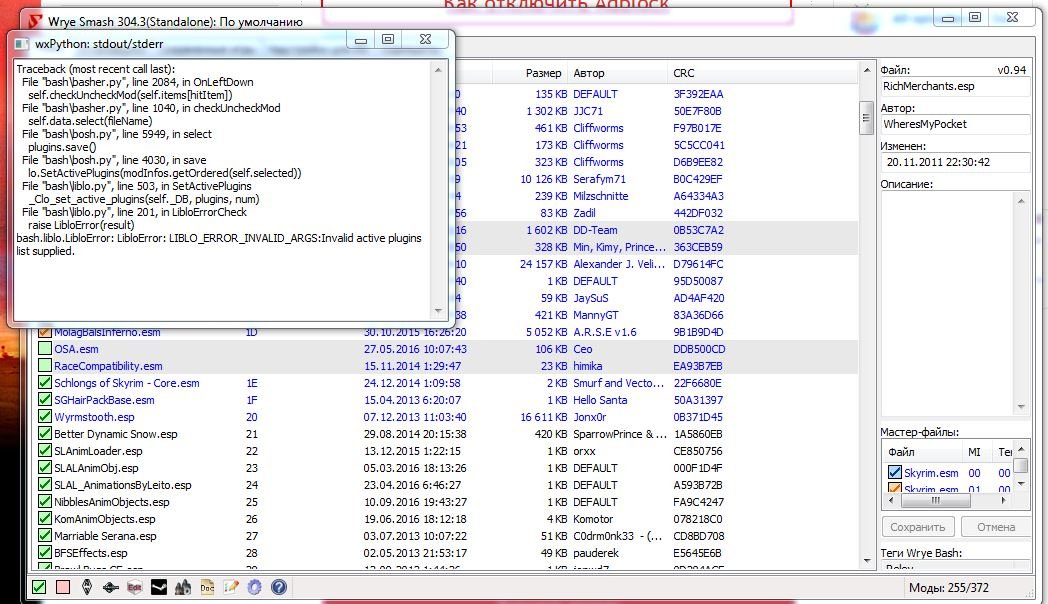Open settings via the blue gear icon
This screenshot has width=1048, height=604.
[x=254, y=588]
